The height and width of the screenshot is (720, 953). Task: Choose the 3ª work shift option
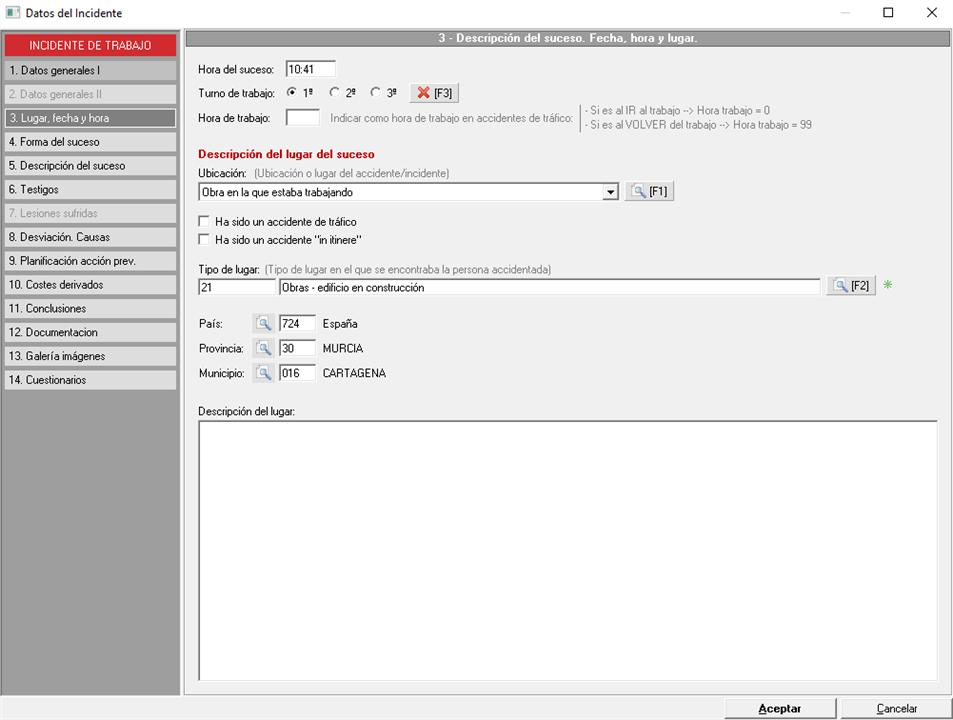coord(376,93)
